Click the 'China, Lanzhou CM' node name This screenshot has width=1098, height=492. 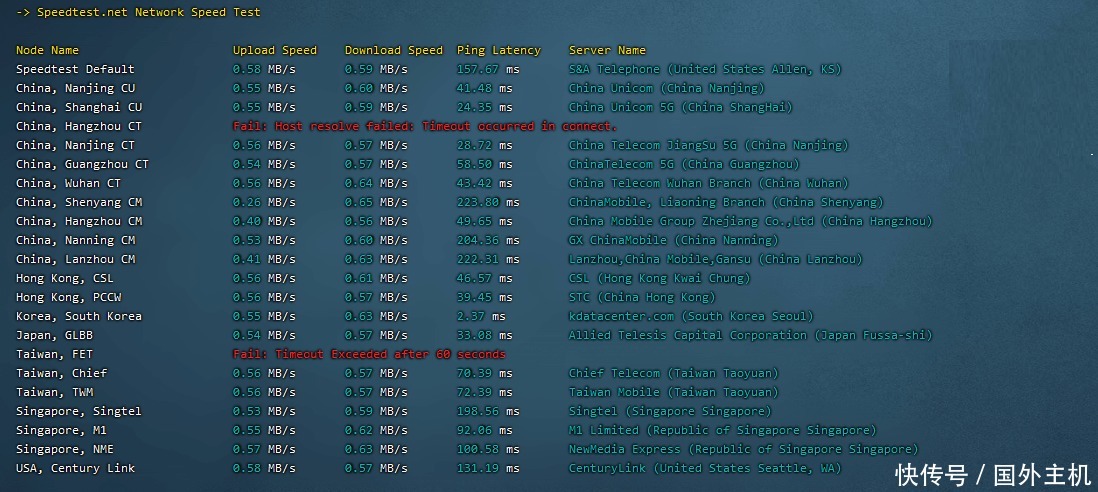(x=75, y=259)
